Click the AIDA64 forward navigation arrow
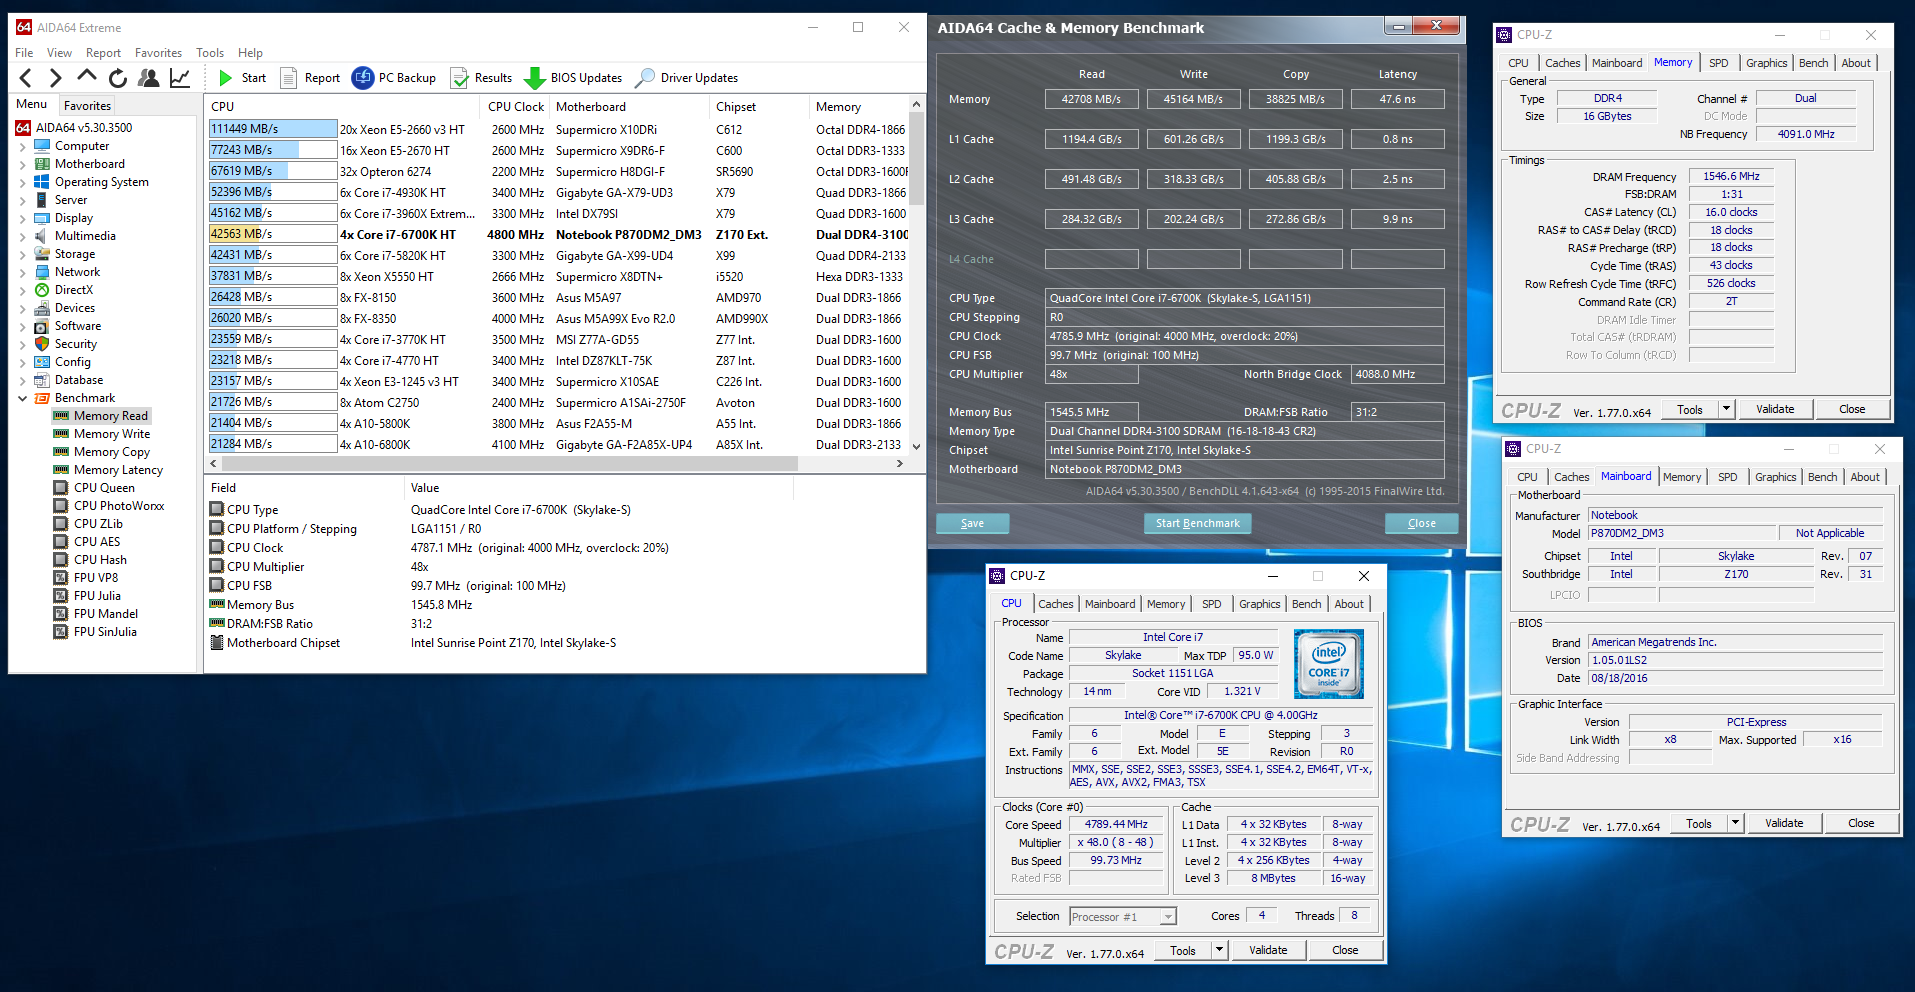Screen dimensions: 1915x992 [56, 78]
